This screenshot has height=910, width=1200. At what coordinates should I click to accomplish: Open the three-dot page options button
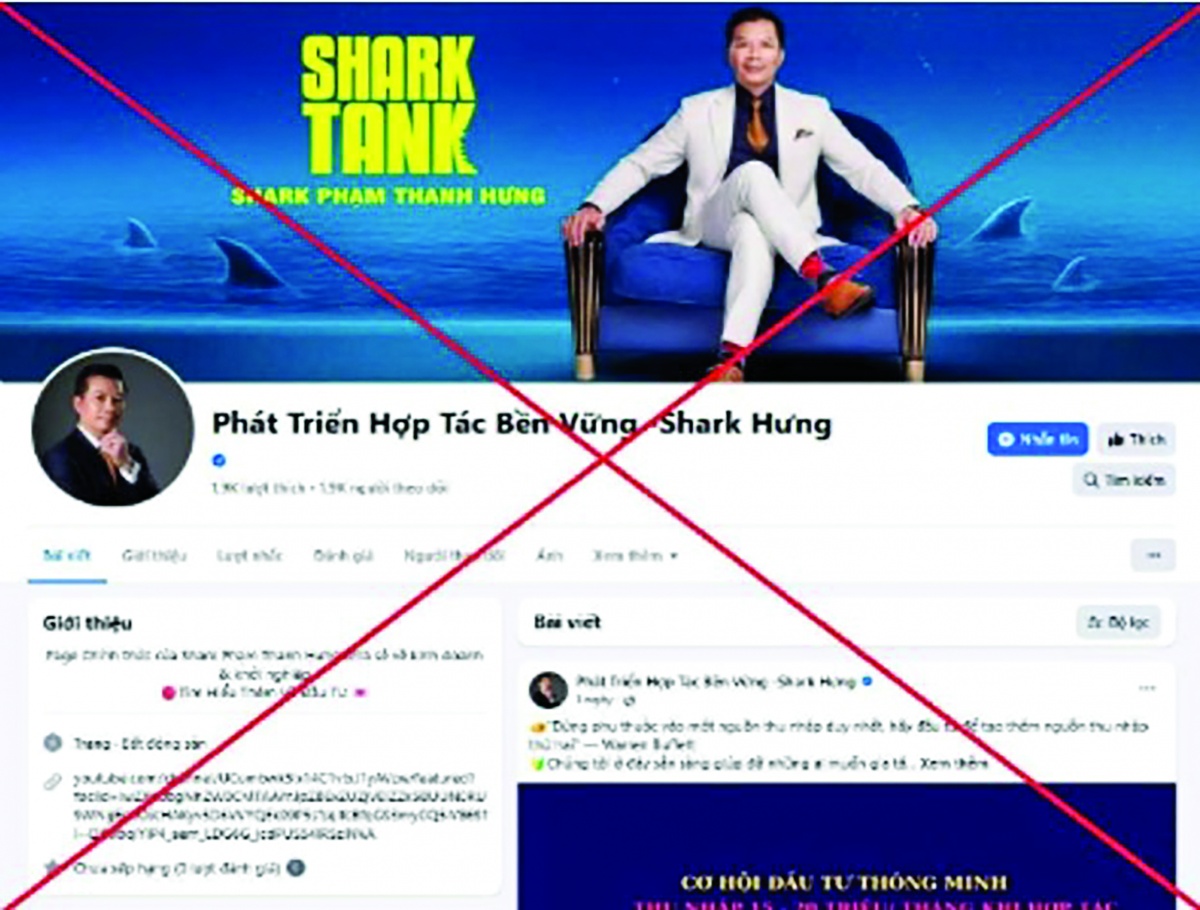[x=1154, y=555]
